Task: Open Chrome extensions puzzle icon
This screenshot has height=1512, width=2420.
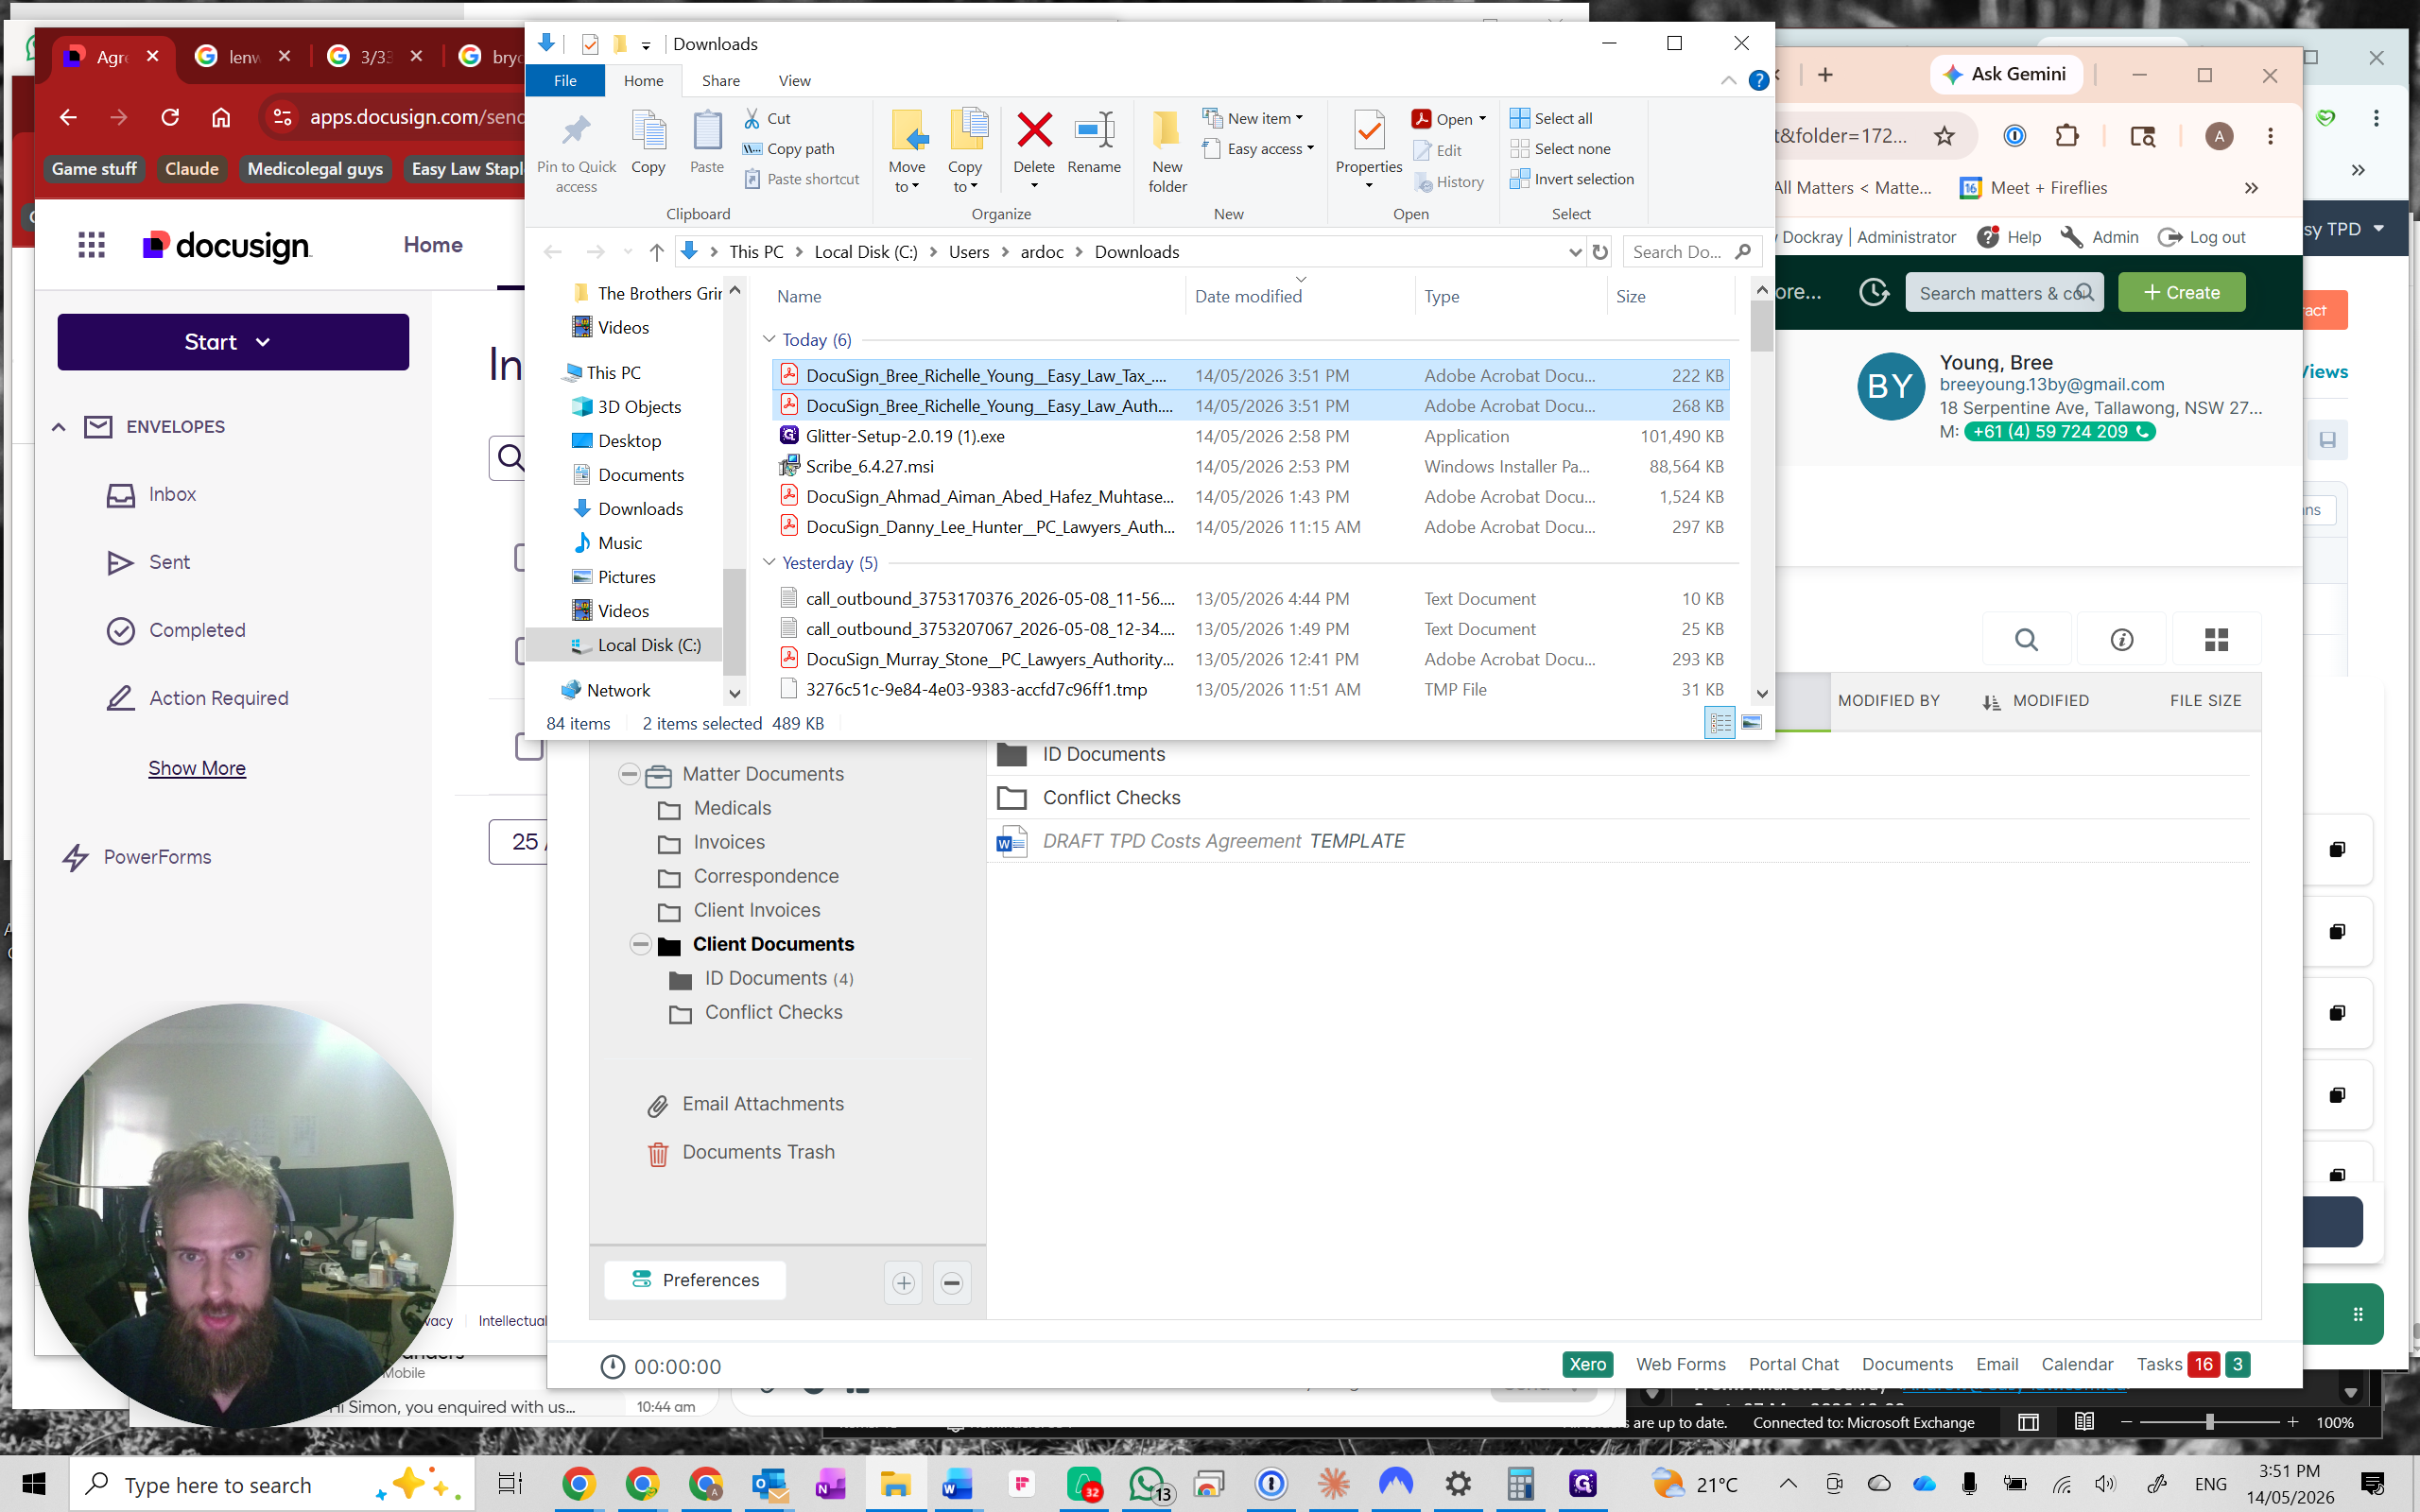Action: 2066,136
